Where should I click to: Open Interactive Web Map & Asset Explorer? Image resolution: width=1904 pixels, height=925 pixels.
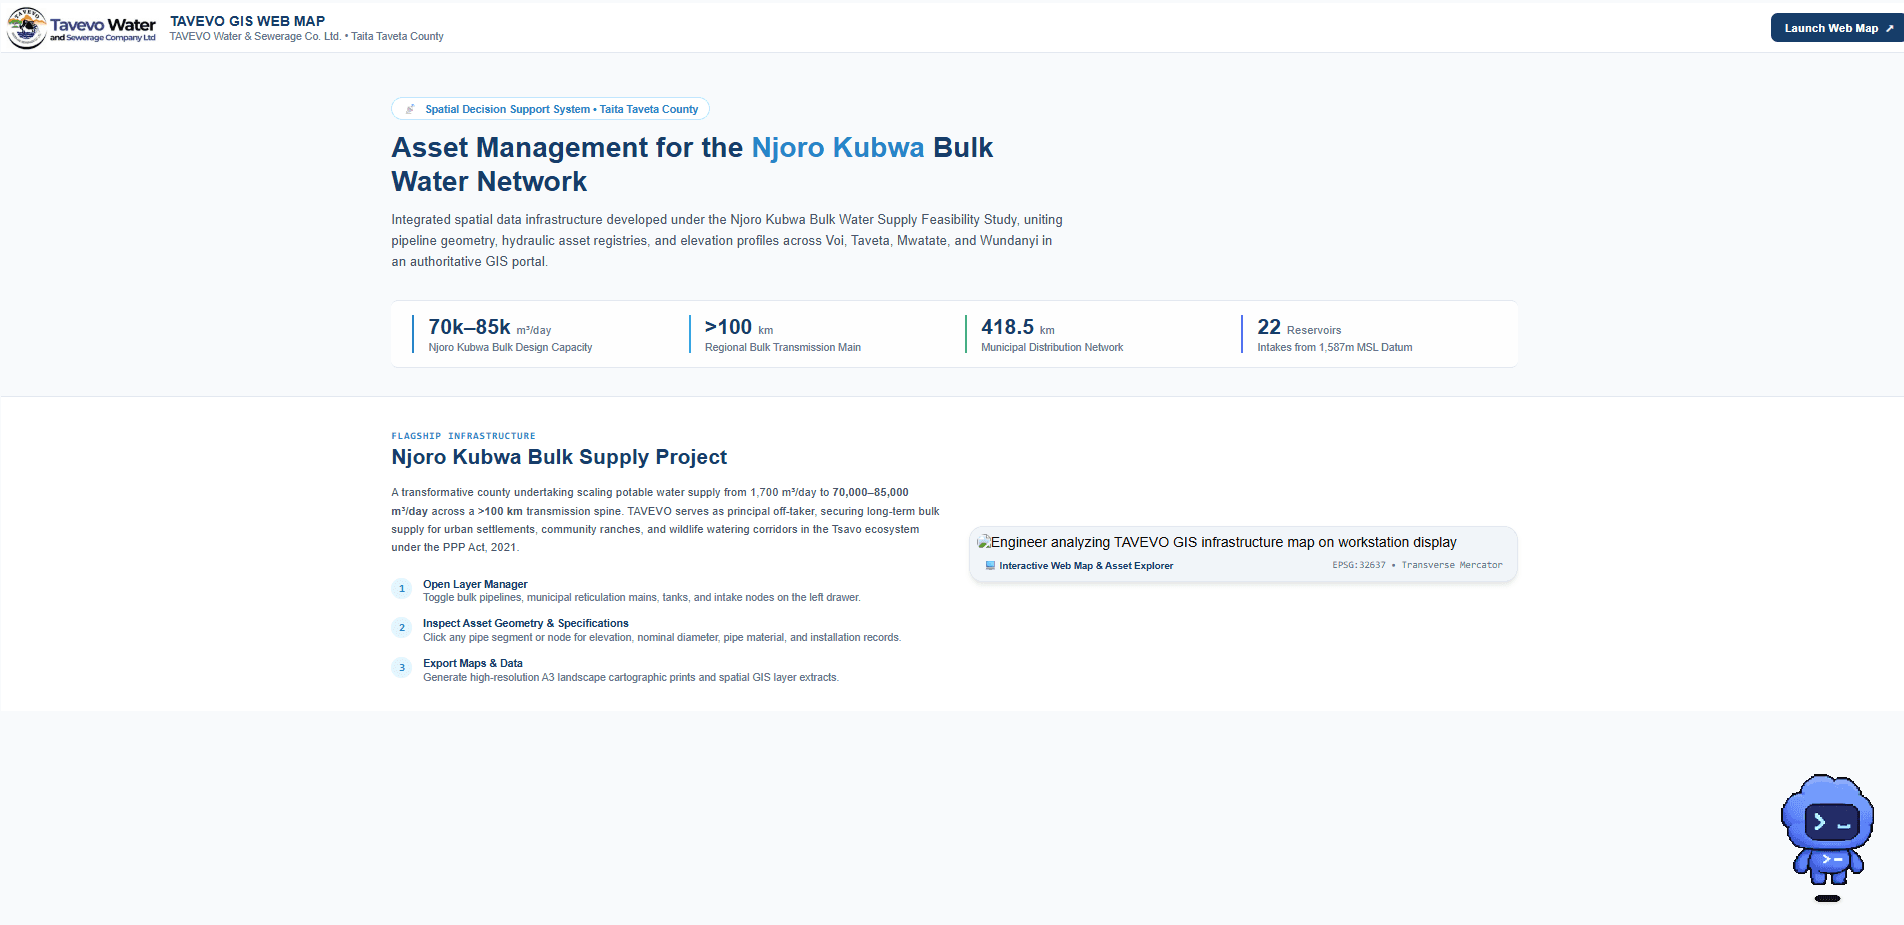click(1086, 566)
